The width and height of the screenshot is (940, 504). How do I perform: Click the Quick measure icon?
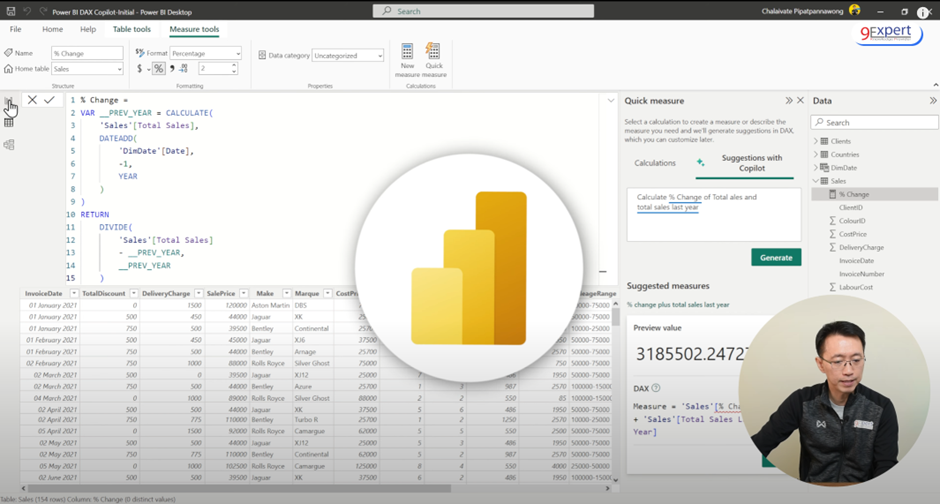tap(433, 52)
